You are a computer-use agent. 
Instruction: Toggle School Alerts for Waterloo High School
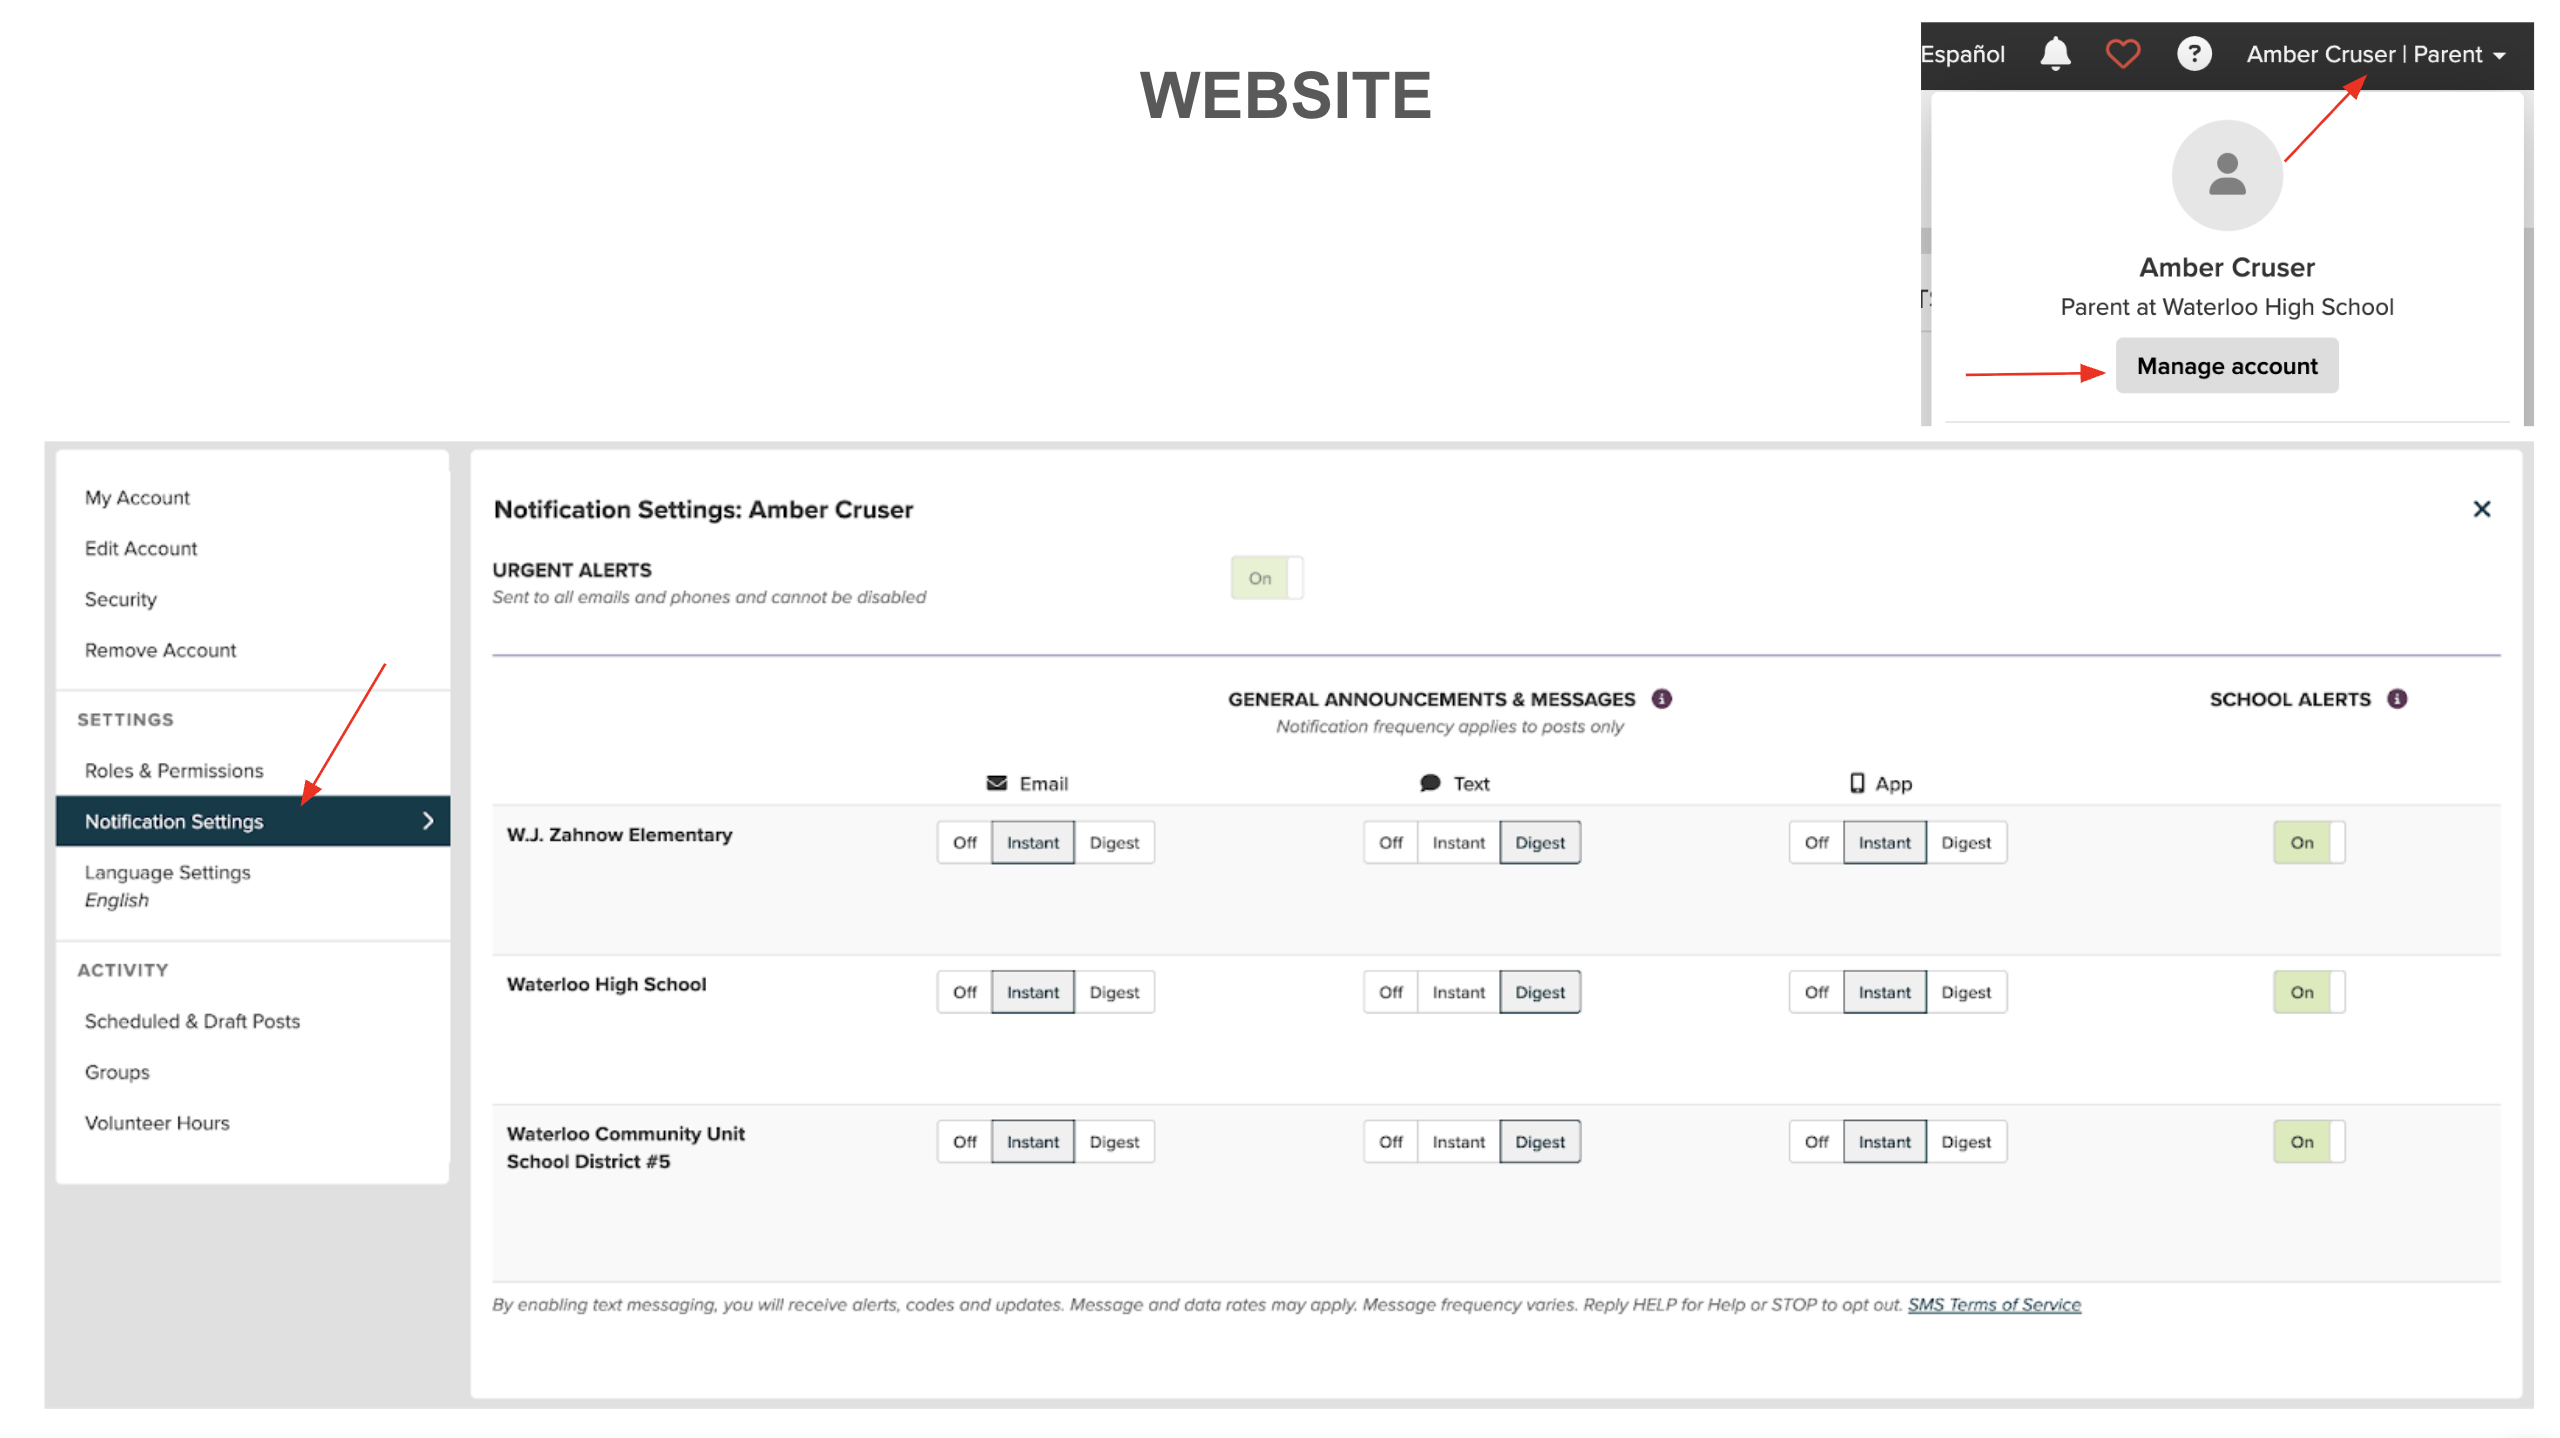[2308, 992]
